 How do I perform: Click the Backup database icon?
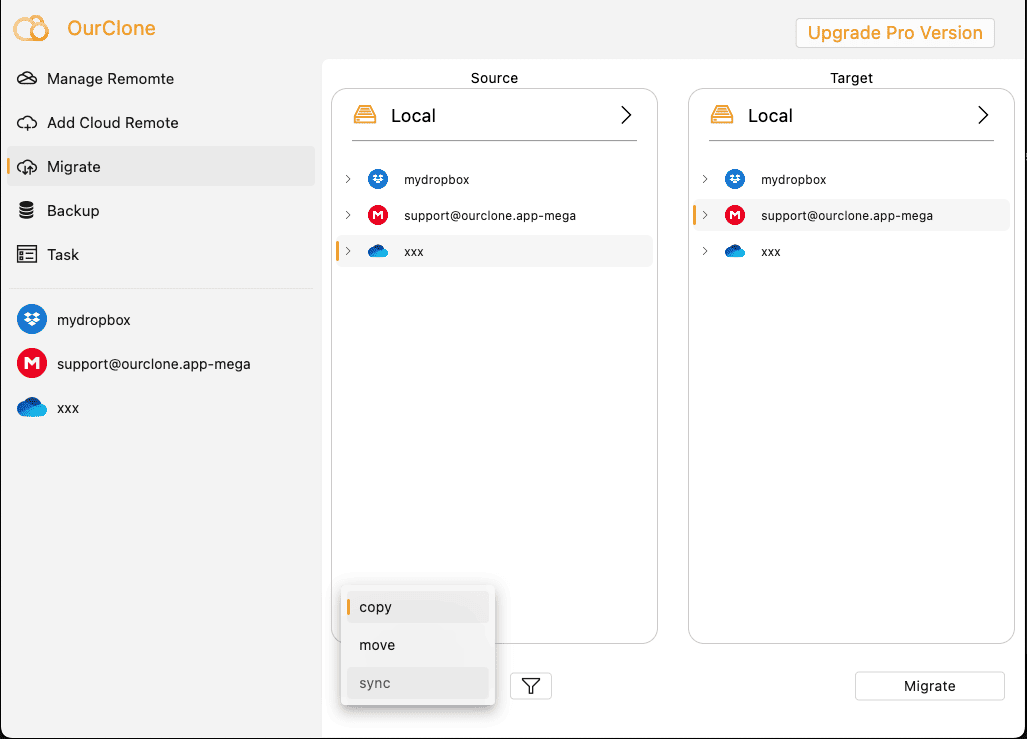click(26, 210)
